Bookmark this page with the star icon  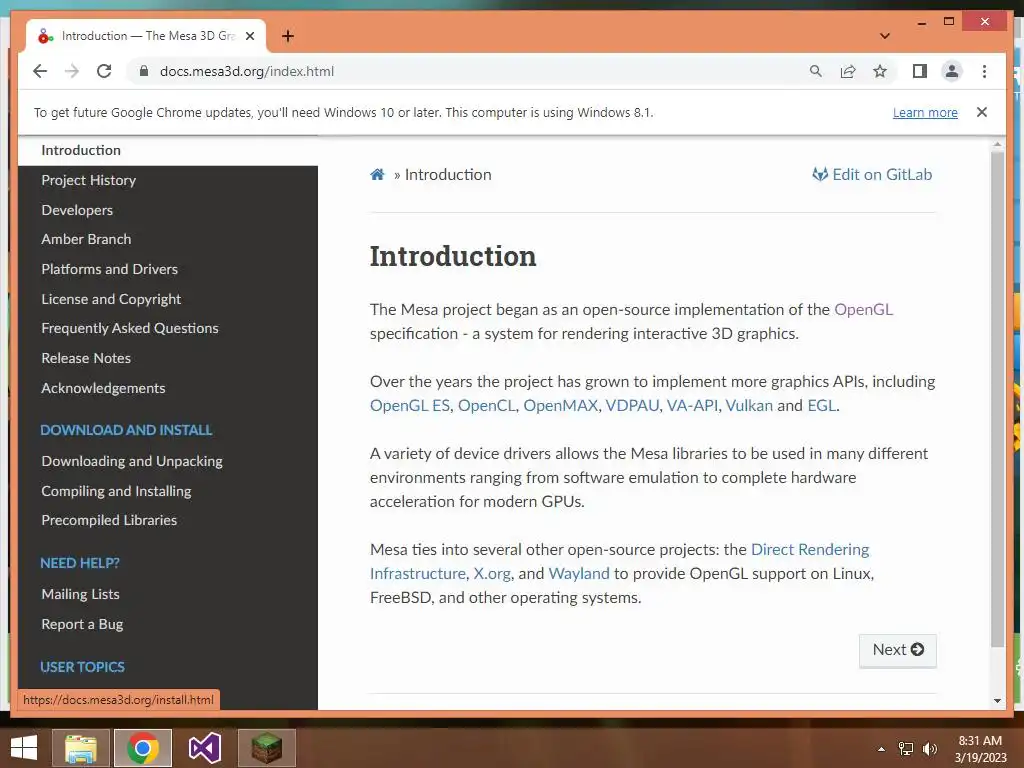click(x=880, y=71)
